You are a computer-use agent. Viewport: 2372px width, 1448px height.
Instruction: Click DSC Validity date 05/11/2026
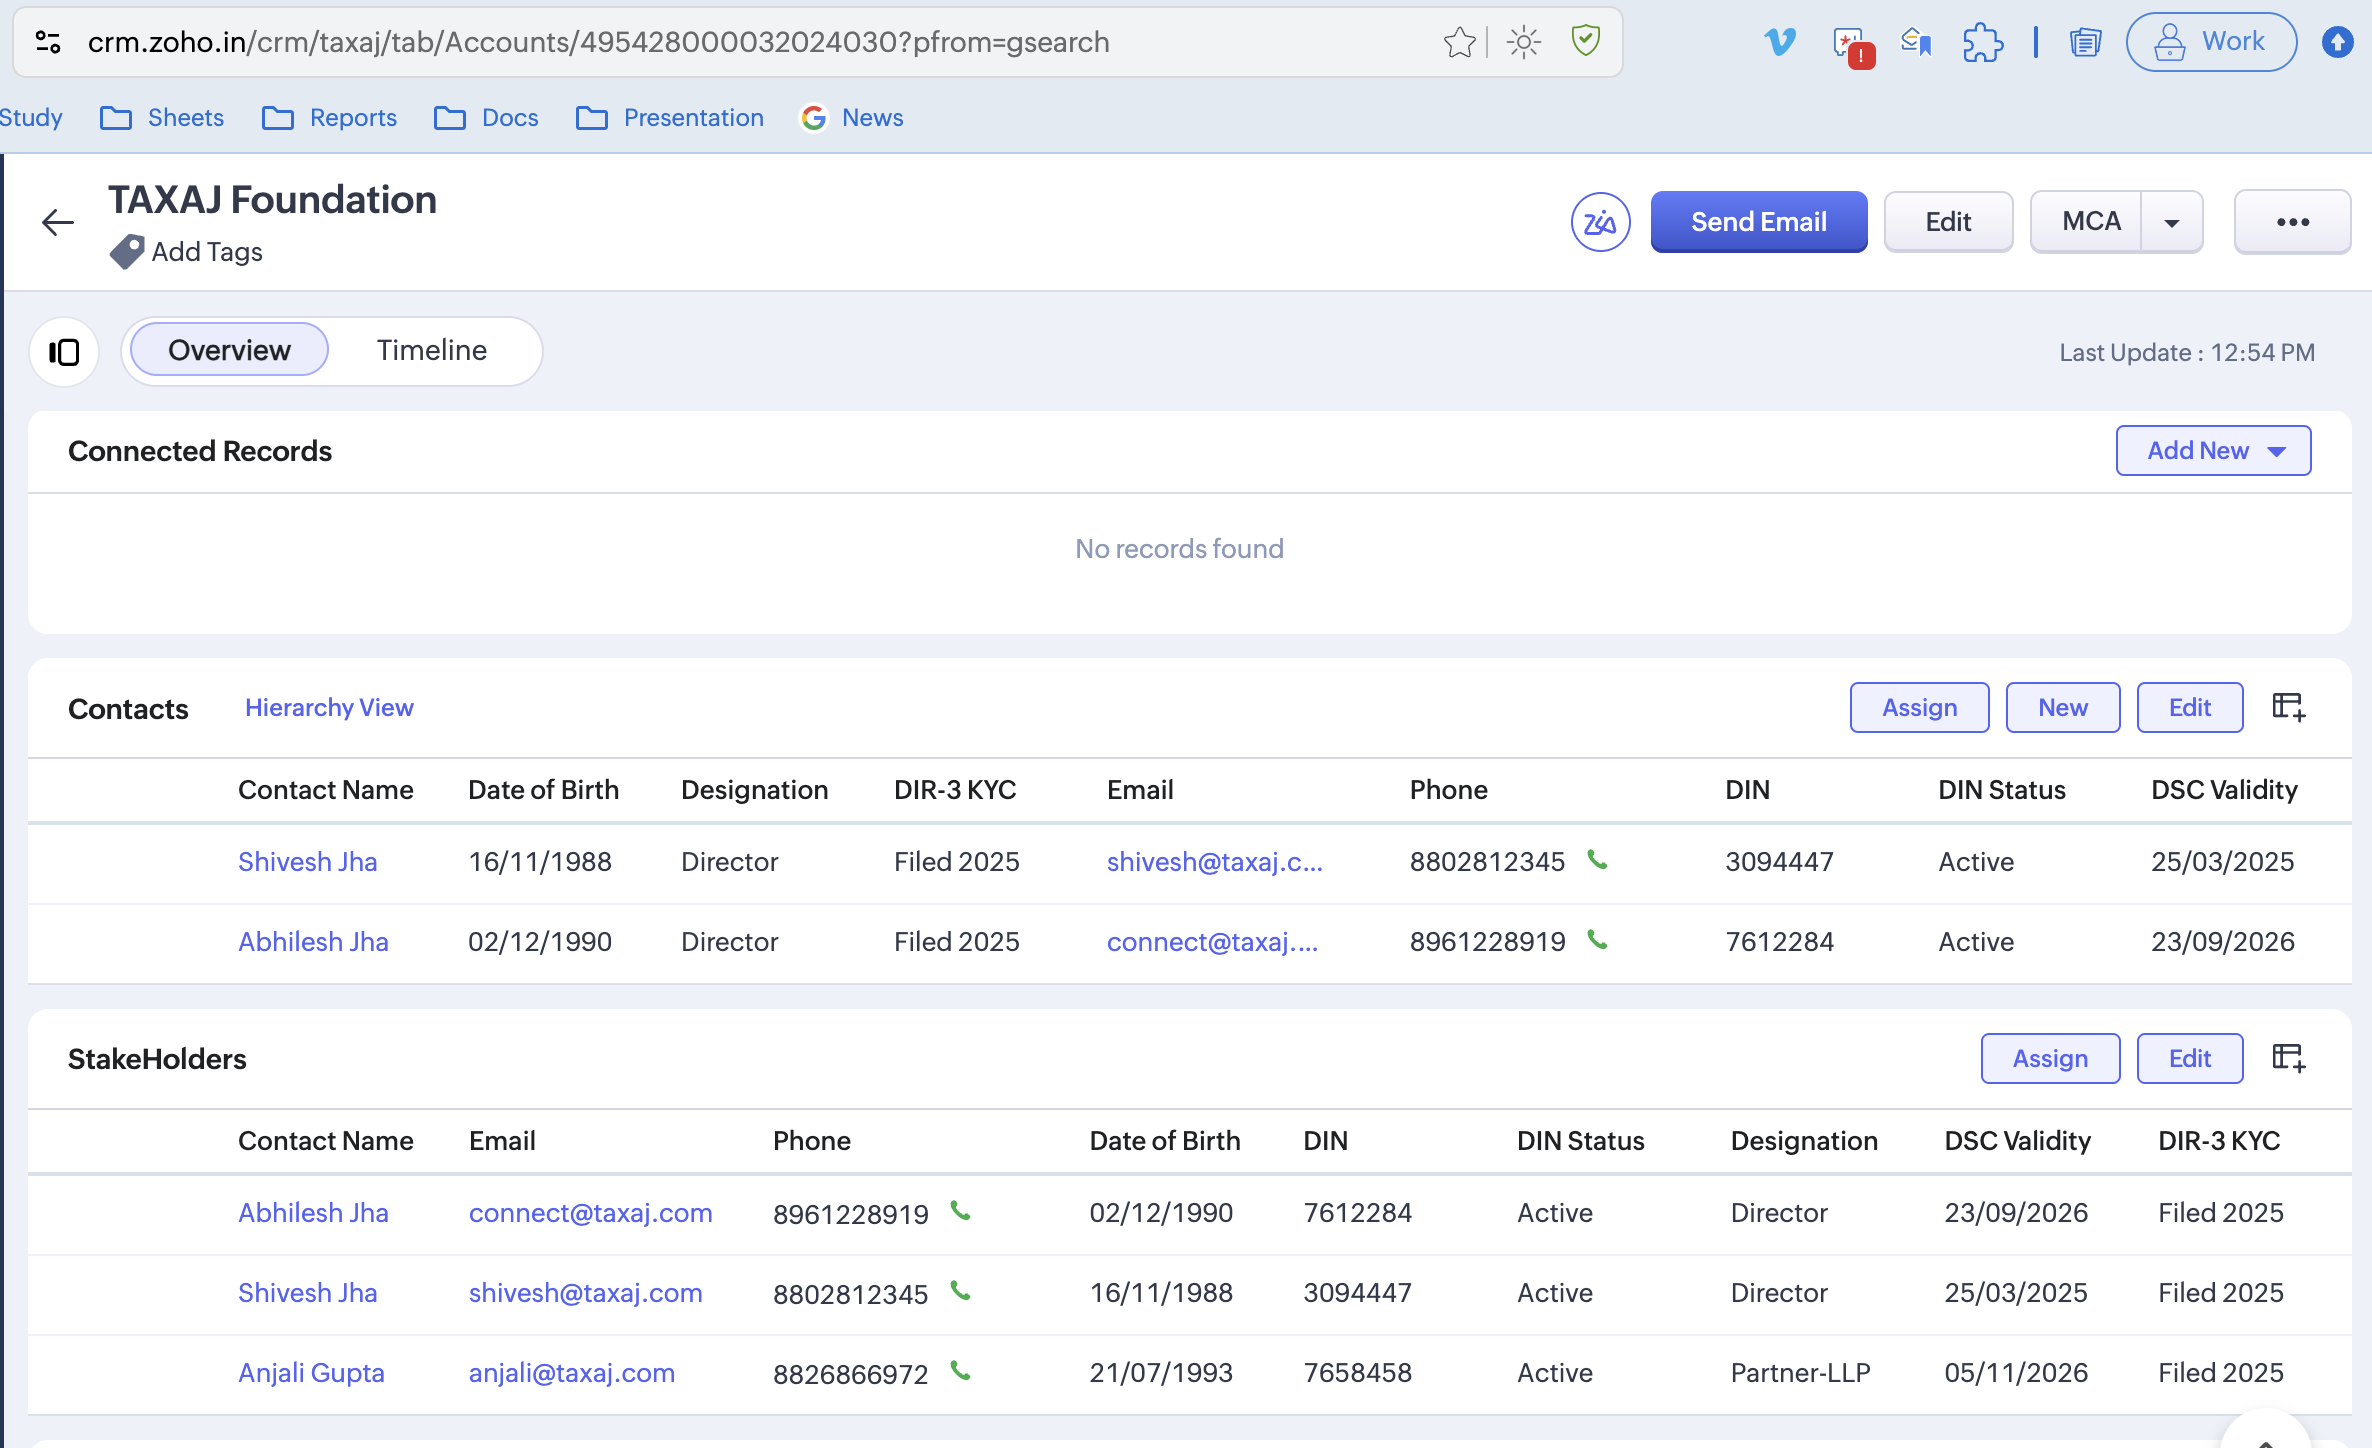[2016, 1373]
